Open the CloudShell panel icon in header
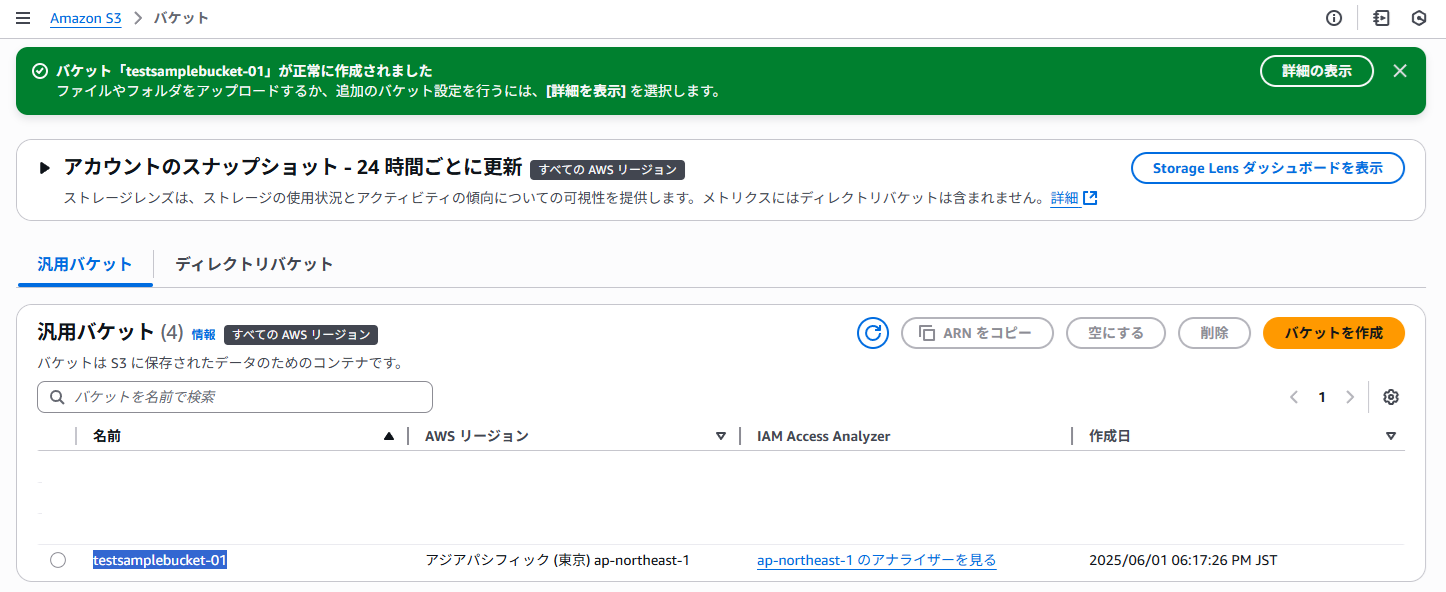The height and width of the screenshot is (592, 1446). click(x=1381, y=18)
